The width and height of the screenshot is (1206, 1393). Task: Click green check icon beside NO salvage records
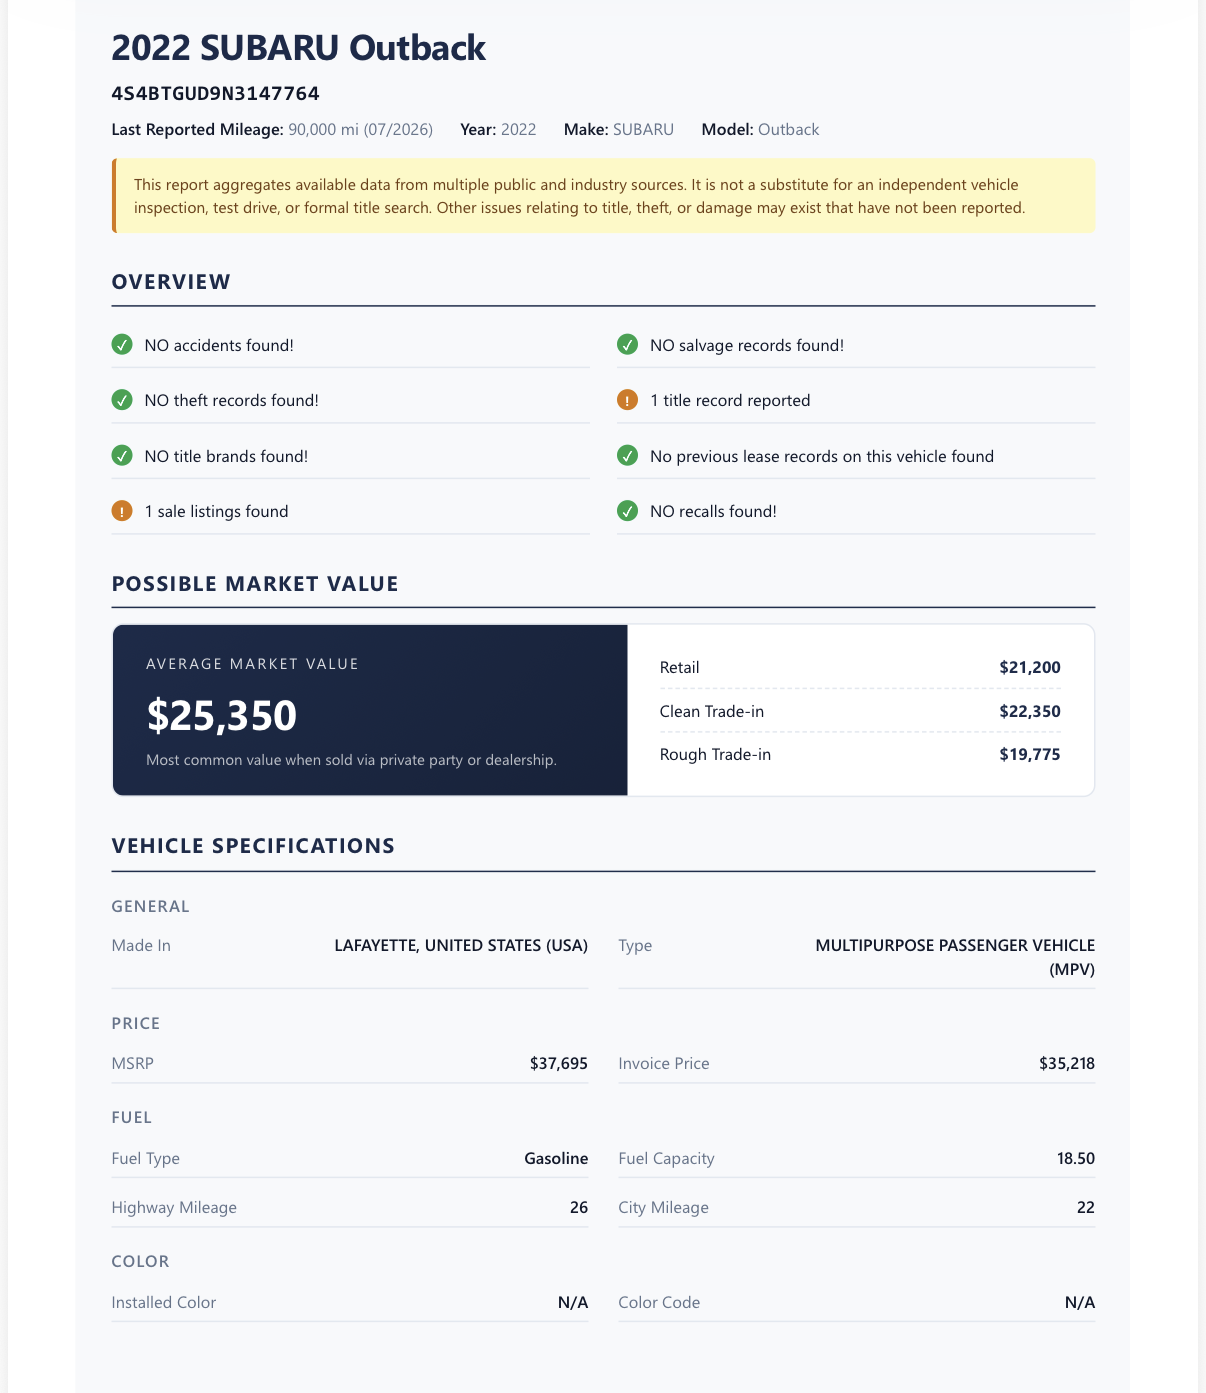tap(627, 345)
